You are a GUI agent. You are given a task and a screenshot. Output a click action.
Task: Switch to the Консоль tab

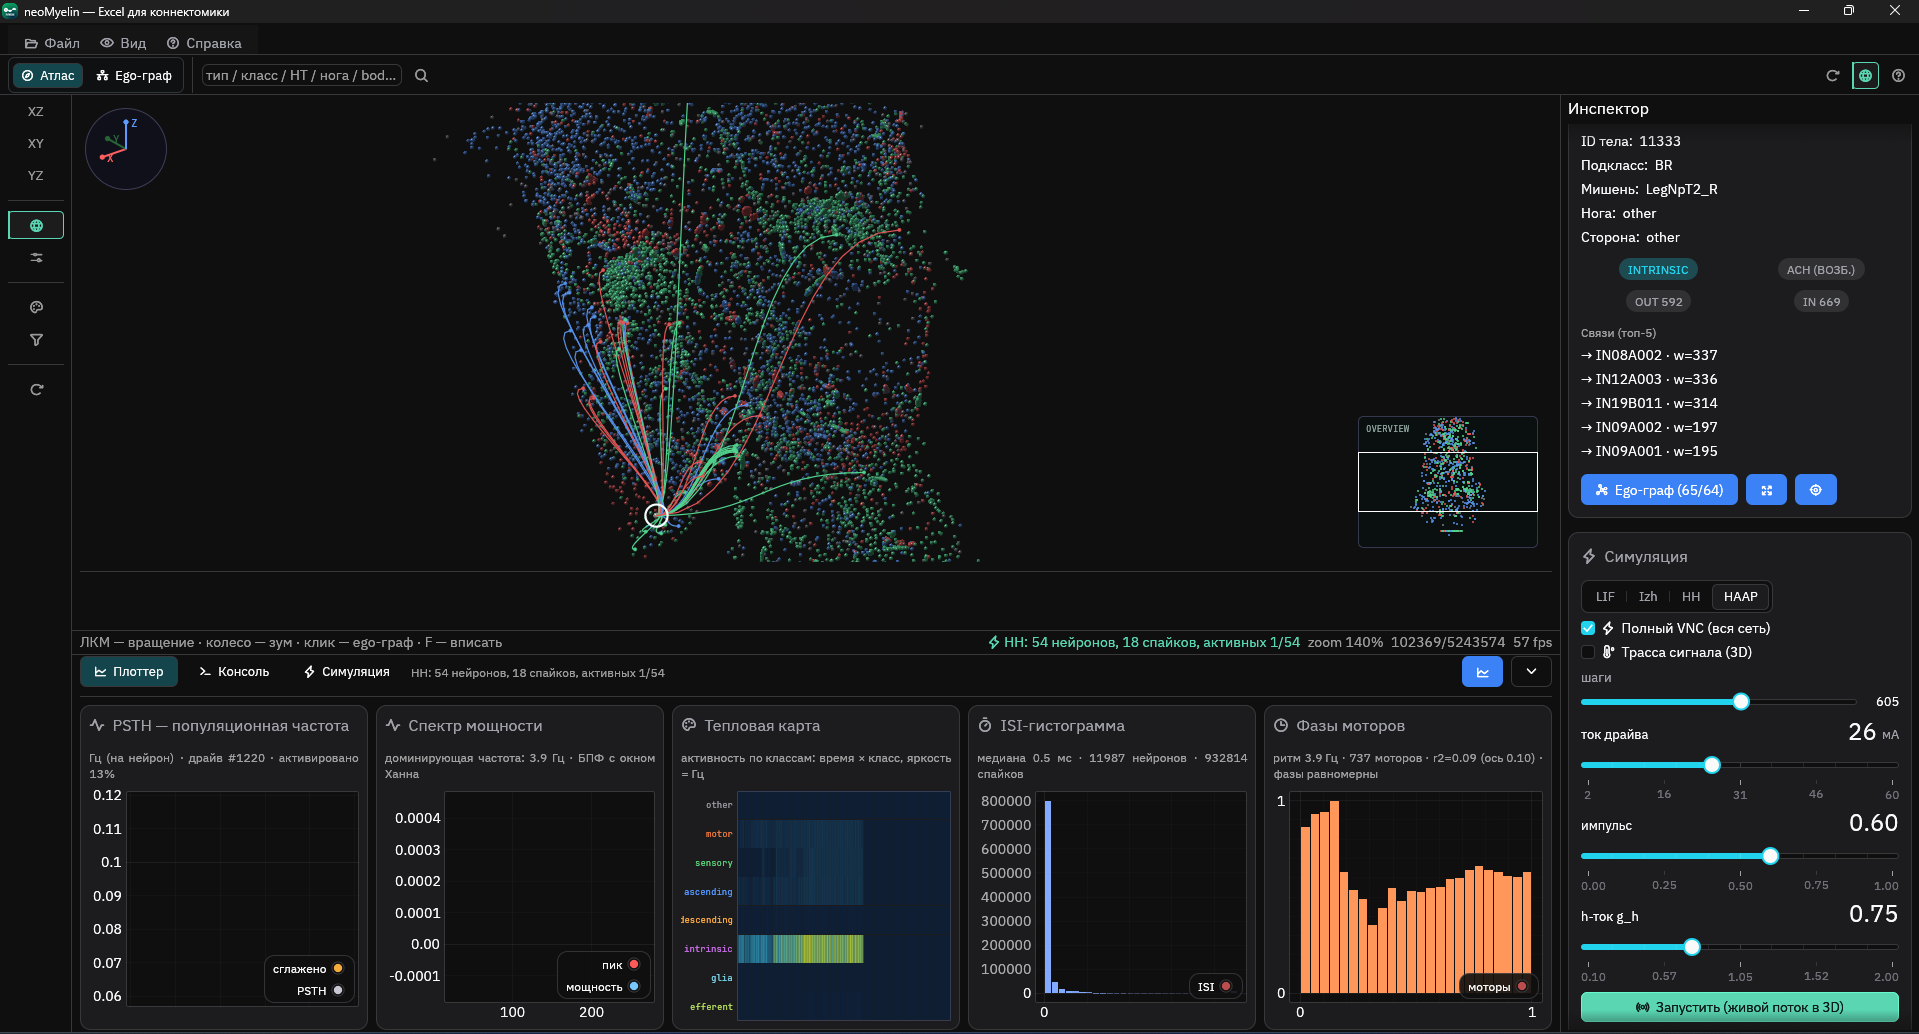pos(234,672)
